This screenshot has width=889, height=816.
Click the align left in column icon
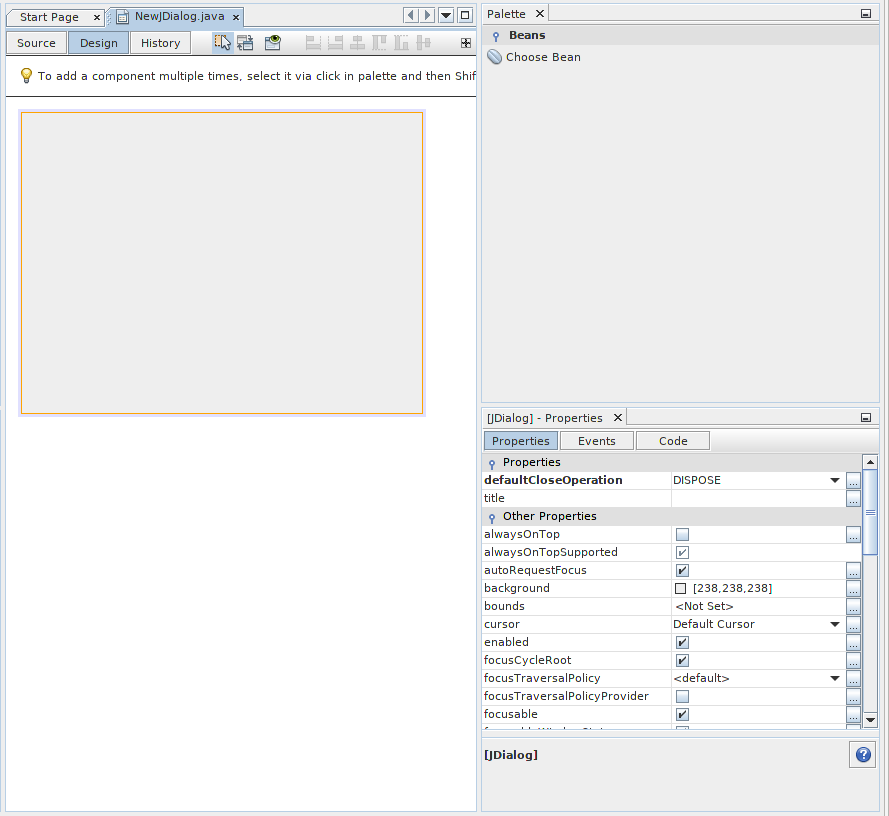coord(313,43)
